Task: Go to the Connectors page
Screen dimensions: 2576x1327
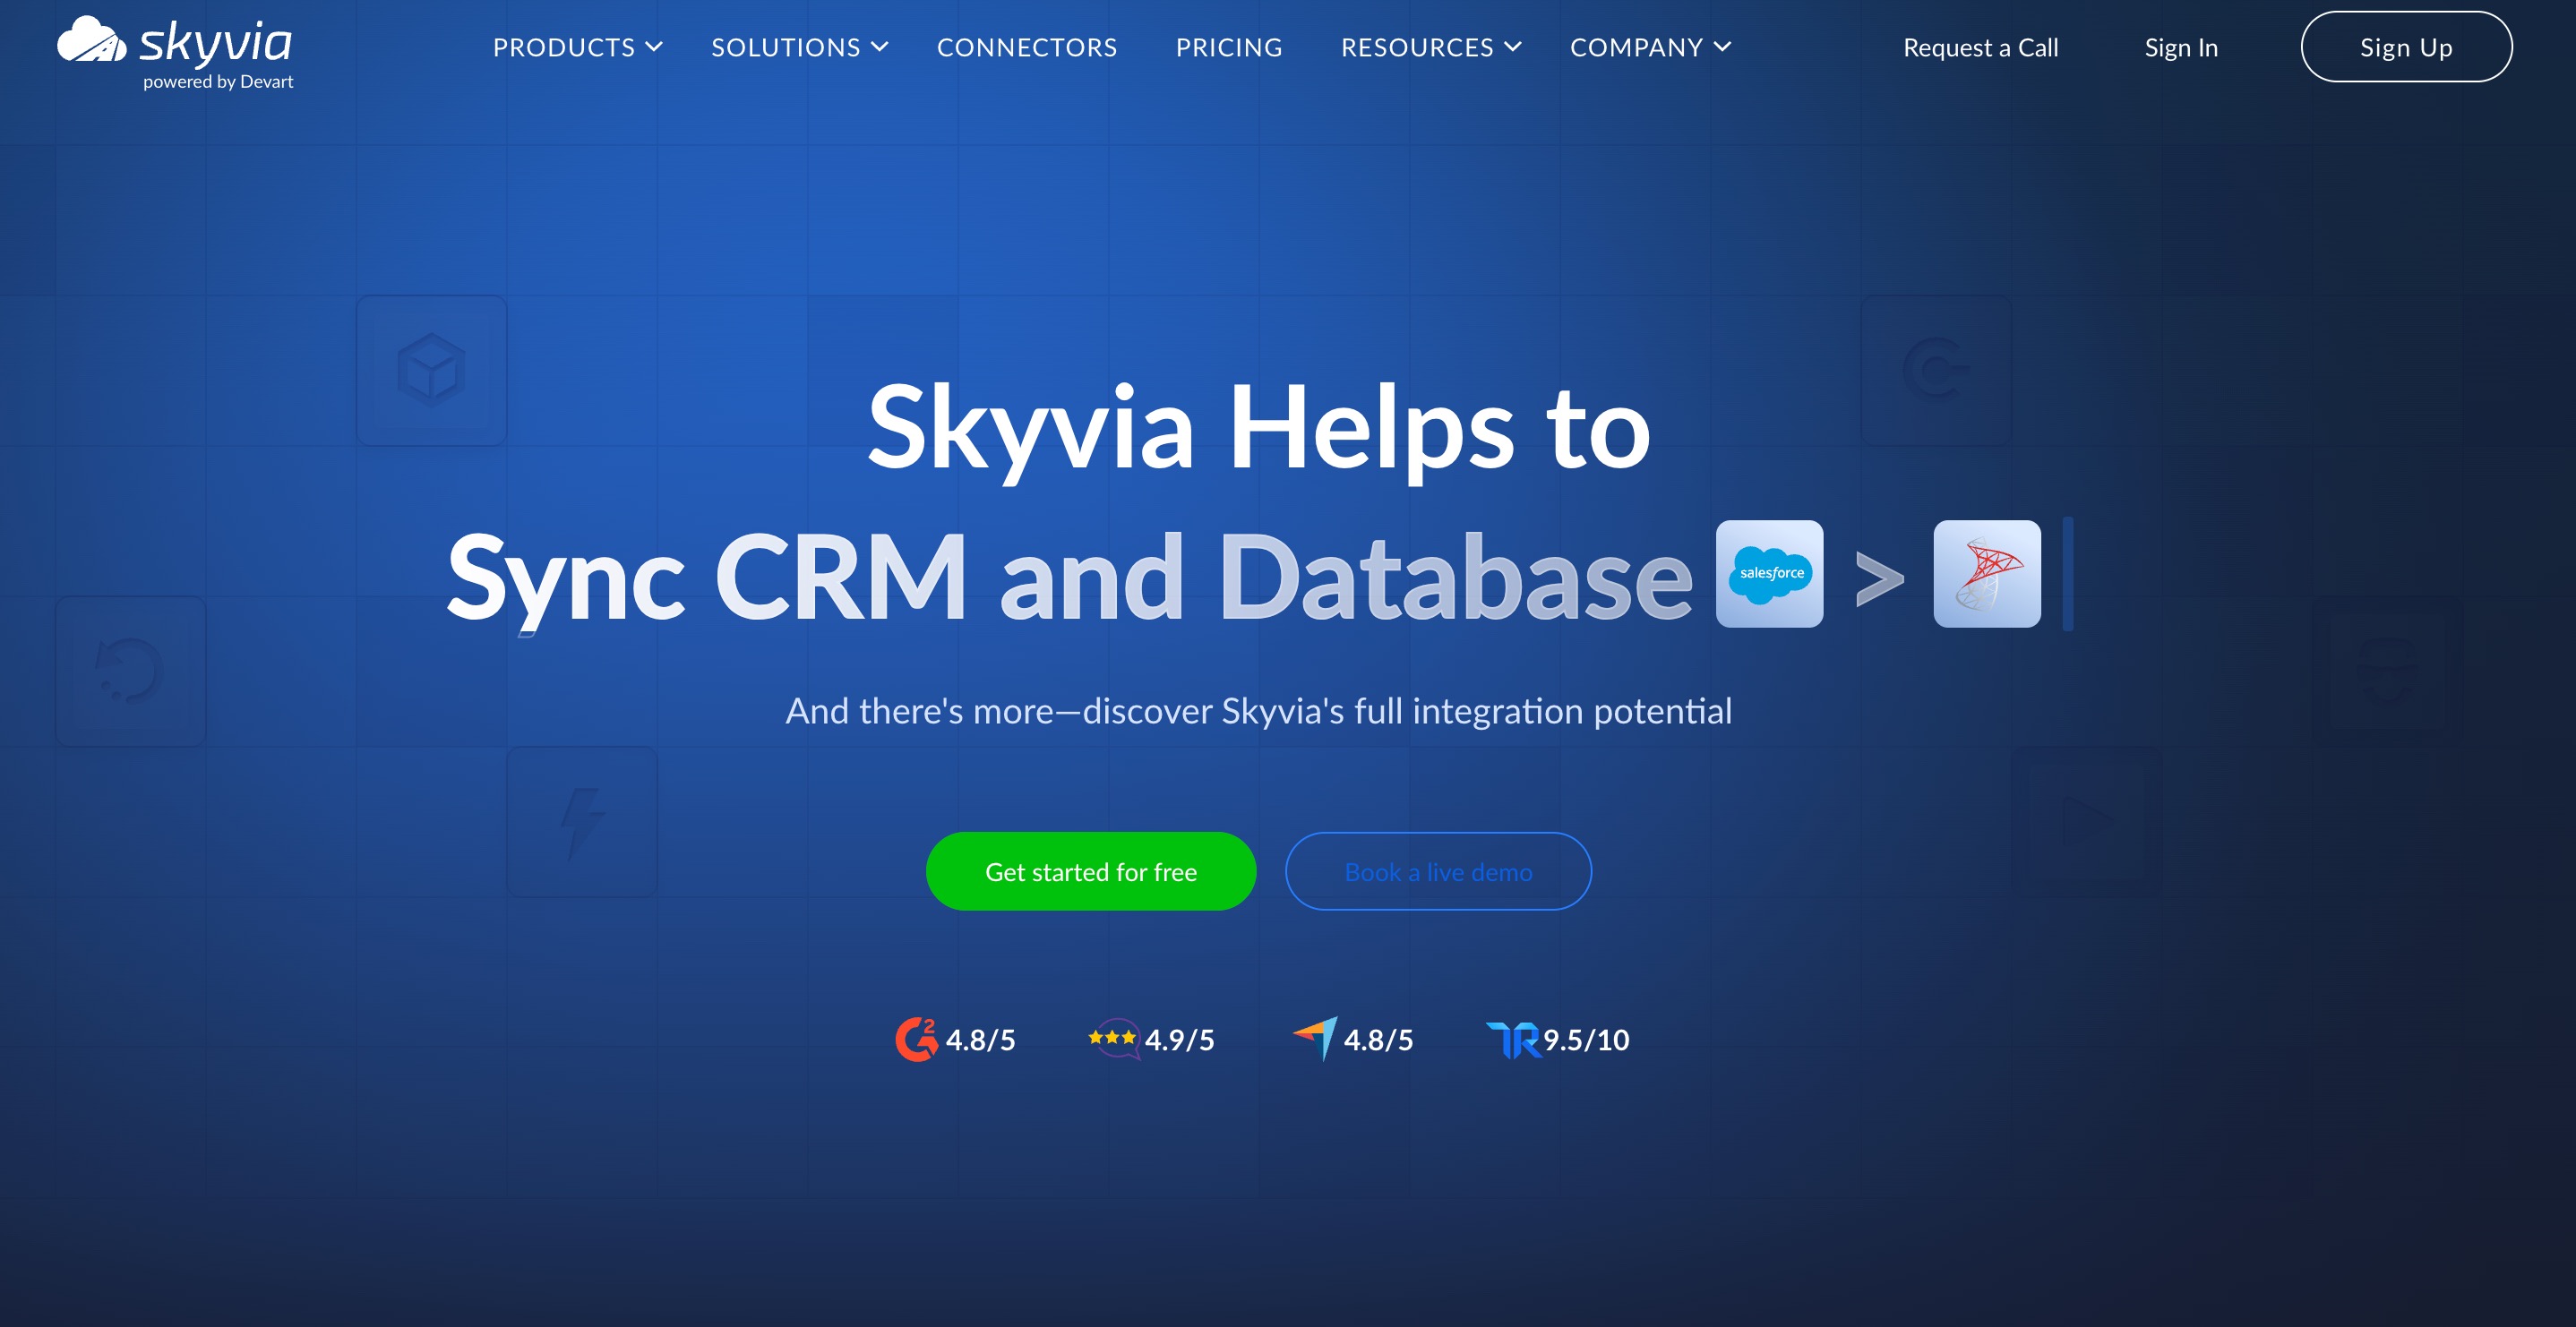Action: 1027,47
